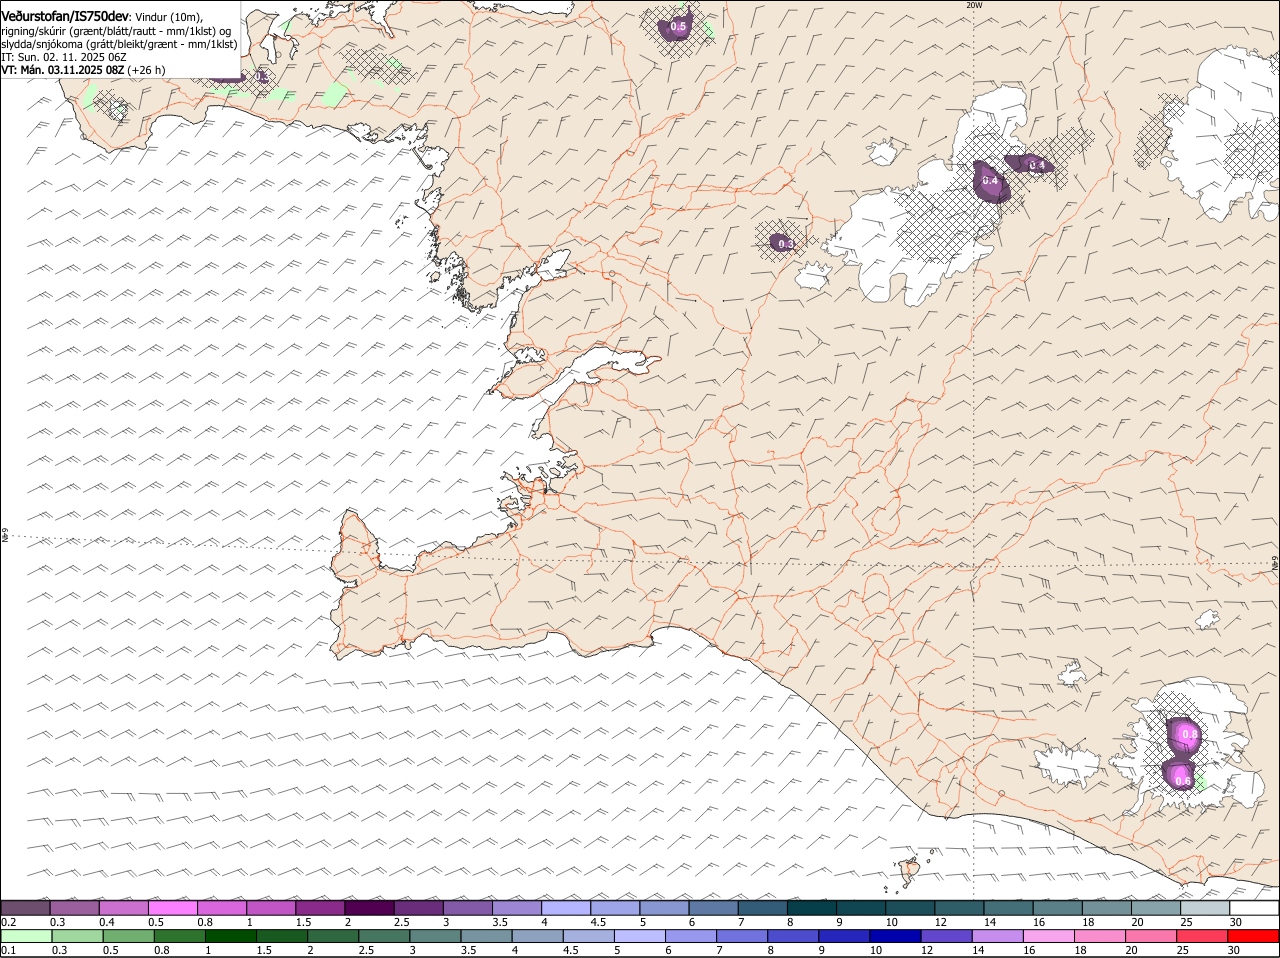Click the '(+26 h)' forecast offset text
This screenshot has height=958, width=1280.
147,70
